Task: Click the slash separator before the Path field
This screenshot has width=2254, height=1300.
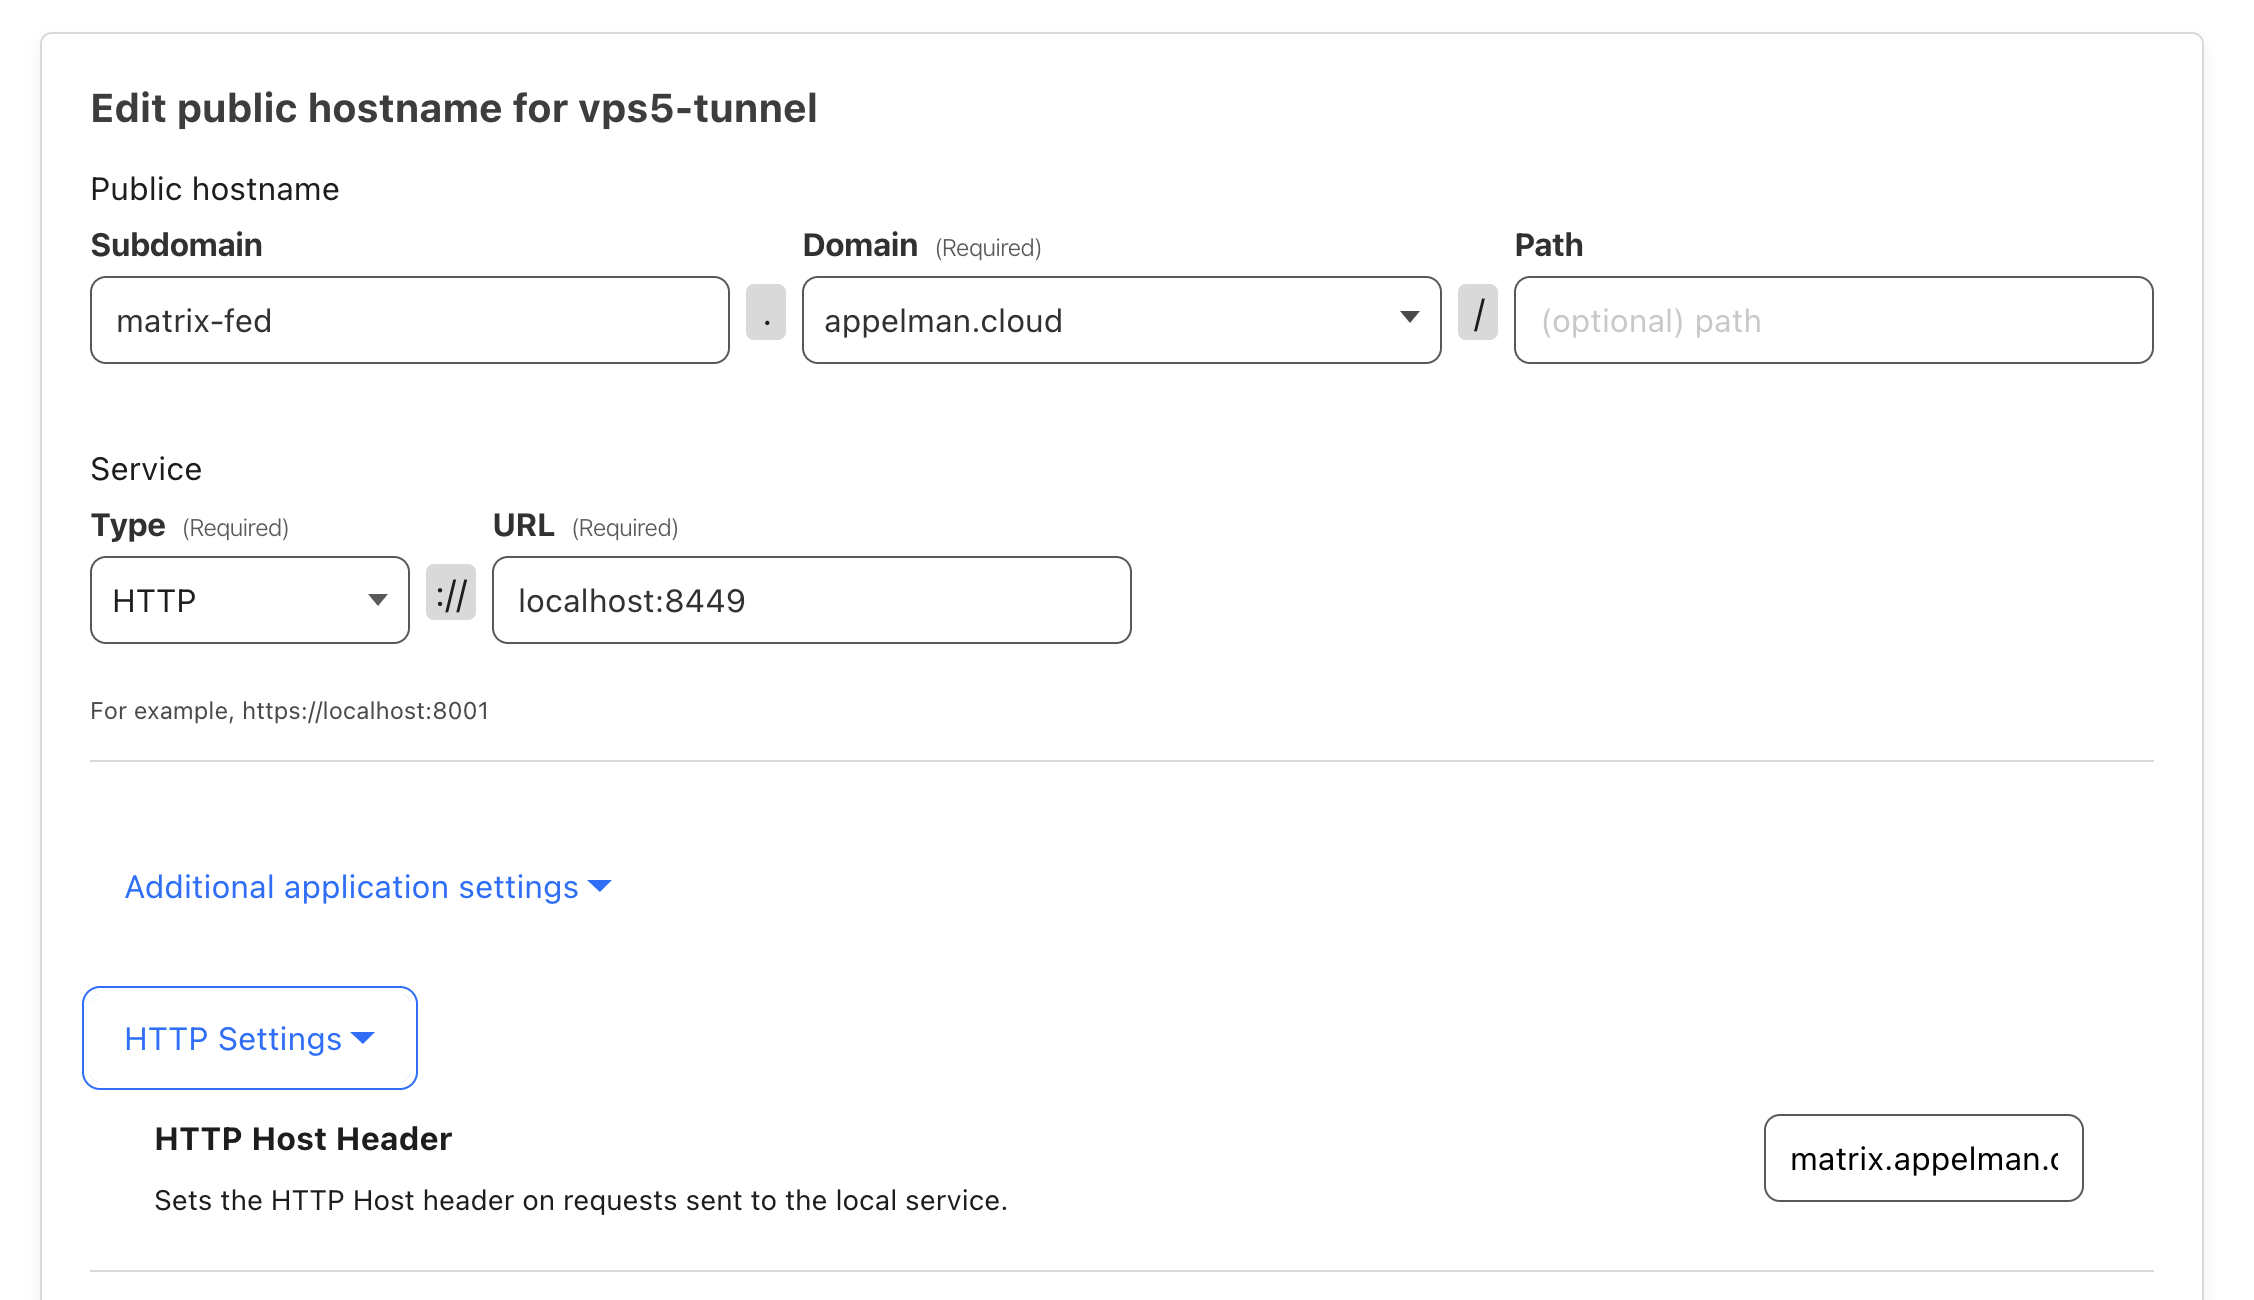Action: tap(1478, 318)
